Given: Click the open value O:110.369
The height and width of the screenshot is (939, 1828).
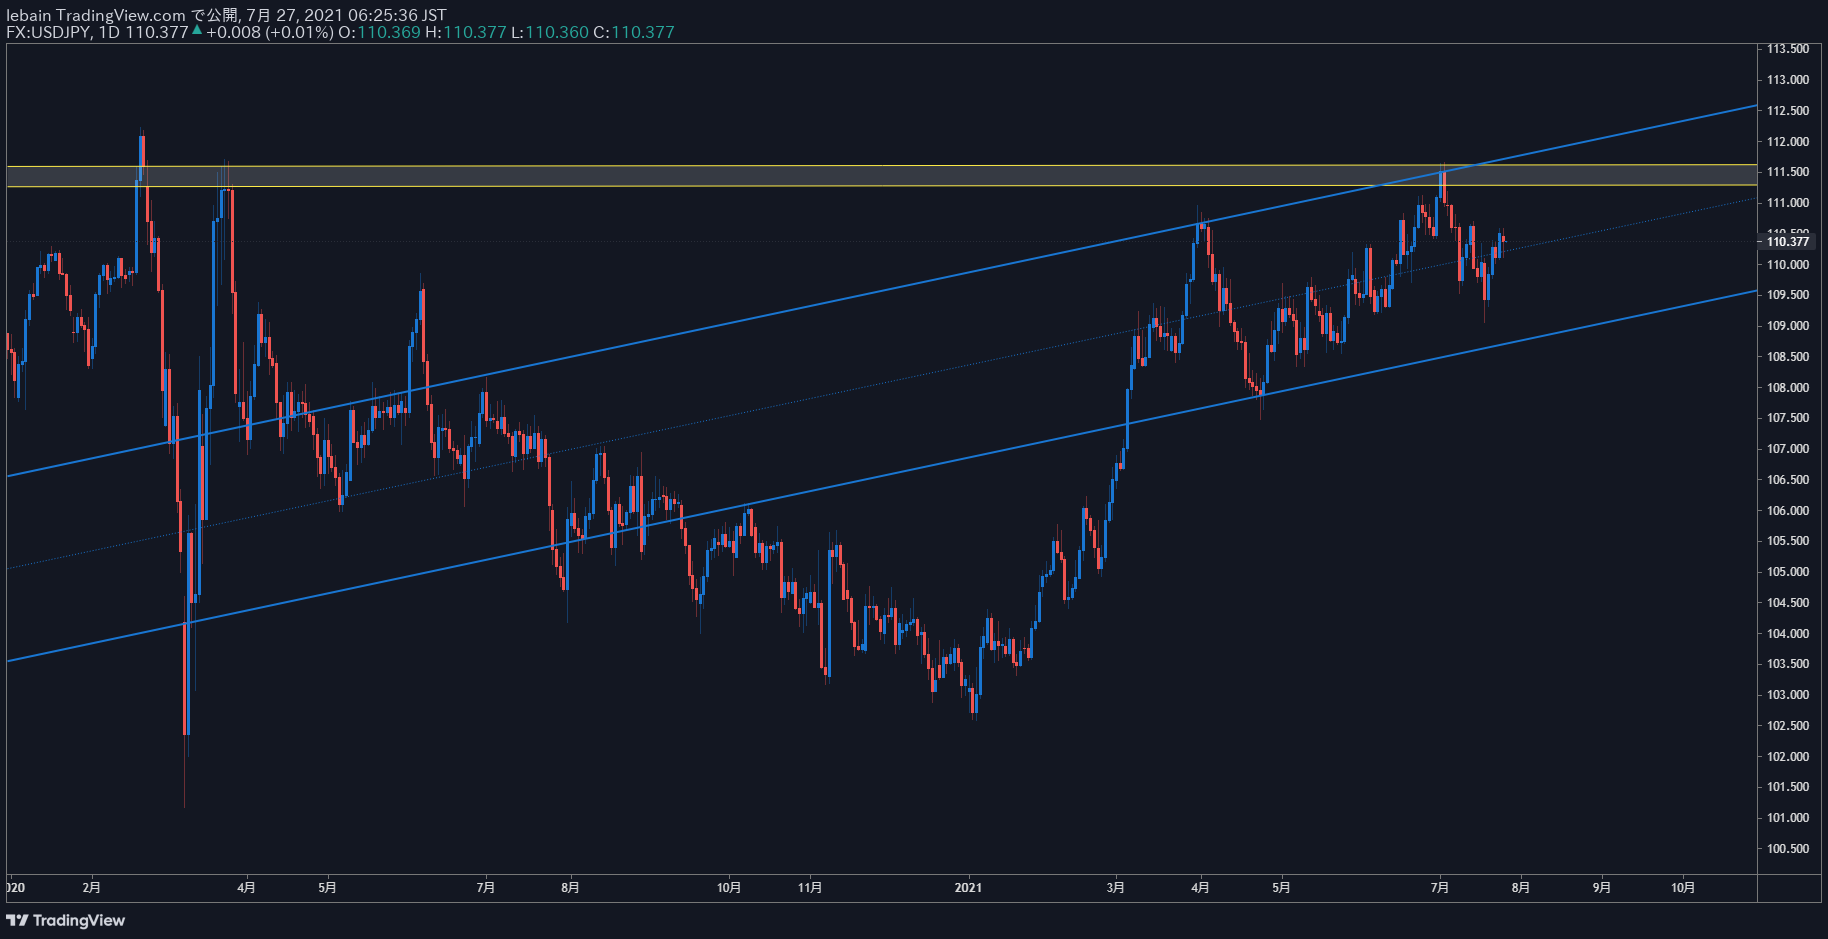Looking at the screenshot, I should [x=379, y=32].
